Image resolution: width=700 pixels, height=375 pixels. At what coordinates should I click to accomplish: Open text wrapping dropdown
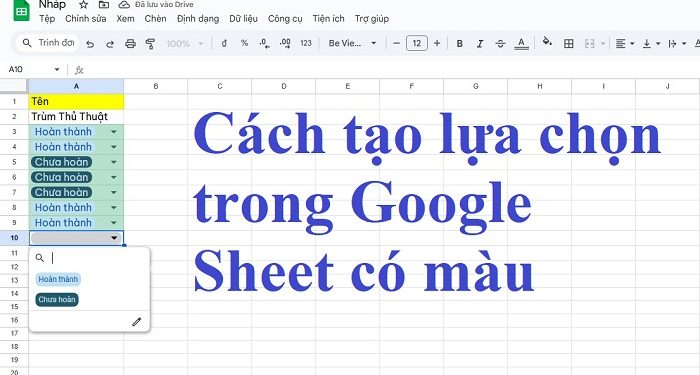click(x=677, y=43)
